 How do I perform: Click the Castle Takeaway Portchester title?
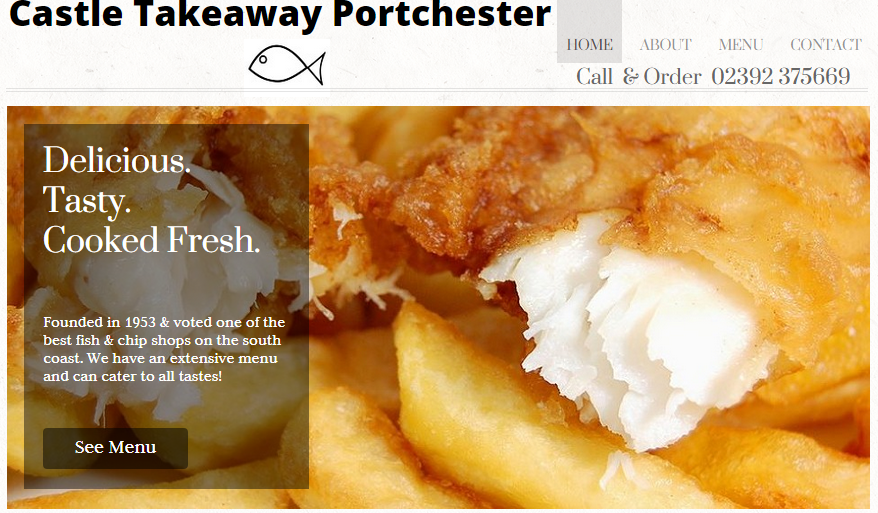tap(280, 13)
